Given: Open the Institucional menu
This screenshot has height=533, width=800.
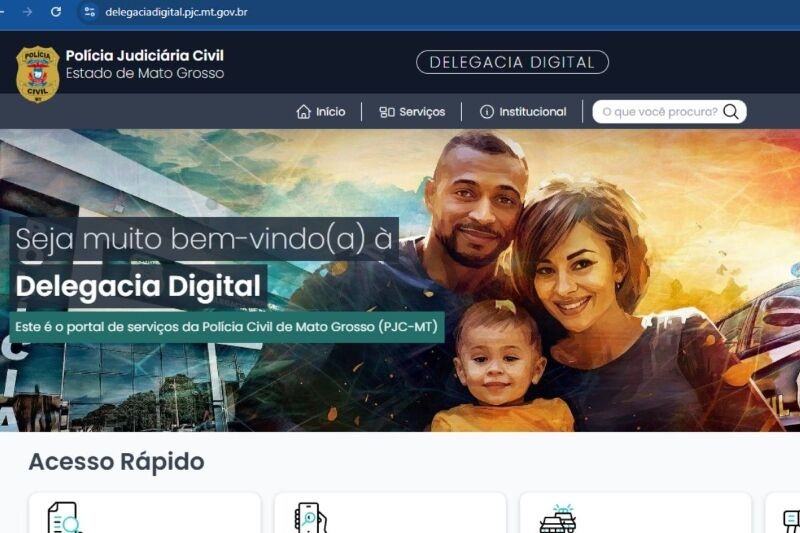Looking at the screenshot, I should click(523, 112).
